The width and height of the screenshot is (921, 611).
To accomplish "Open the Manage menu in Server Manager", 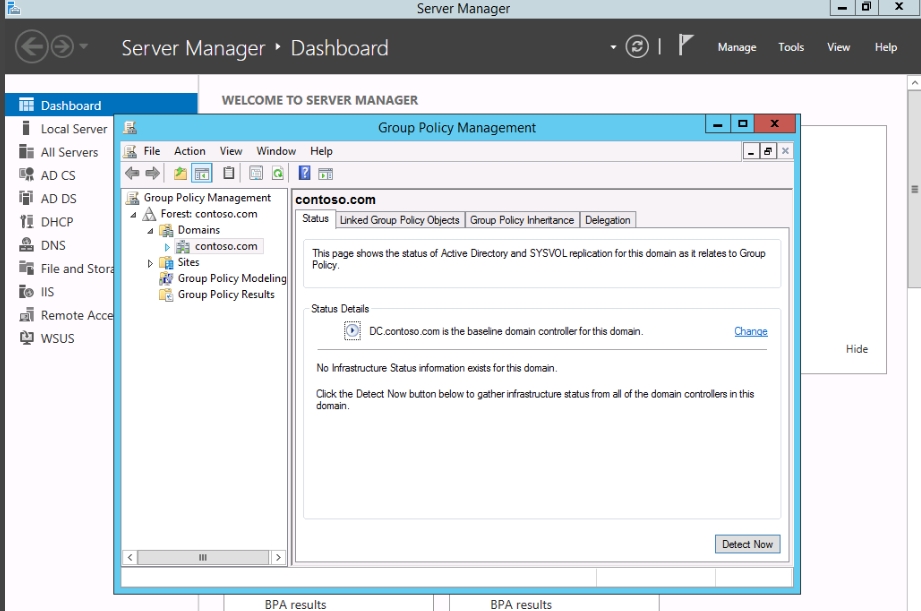I will [x=737, y=47].
